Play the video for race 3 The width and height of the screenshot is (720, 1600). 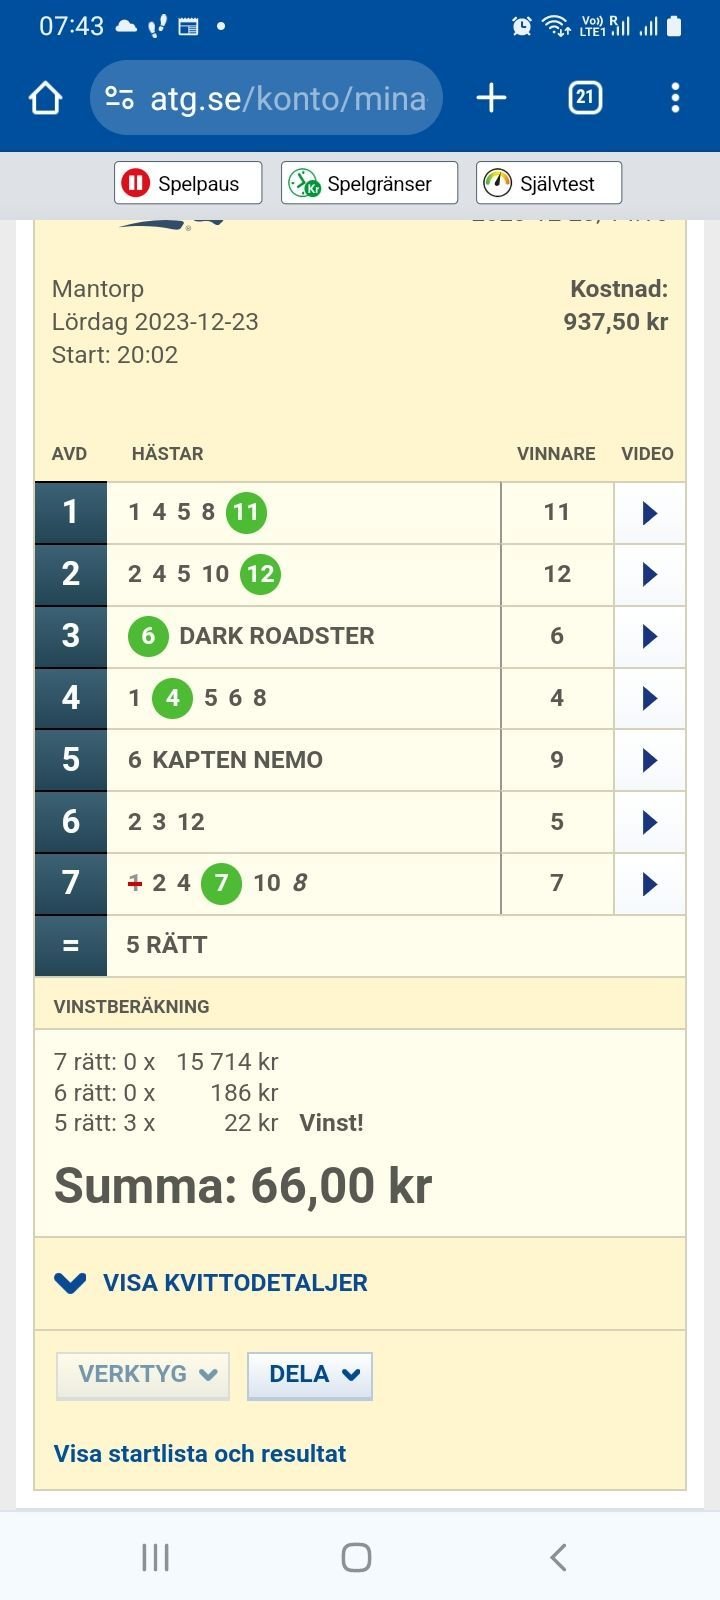(649, 636)
